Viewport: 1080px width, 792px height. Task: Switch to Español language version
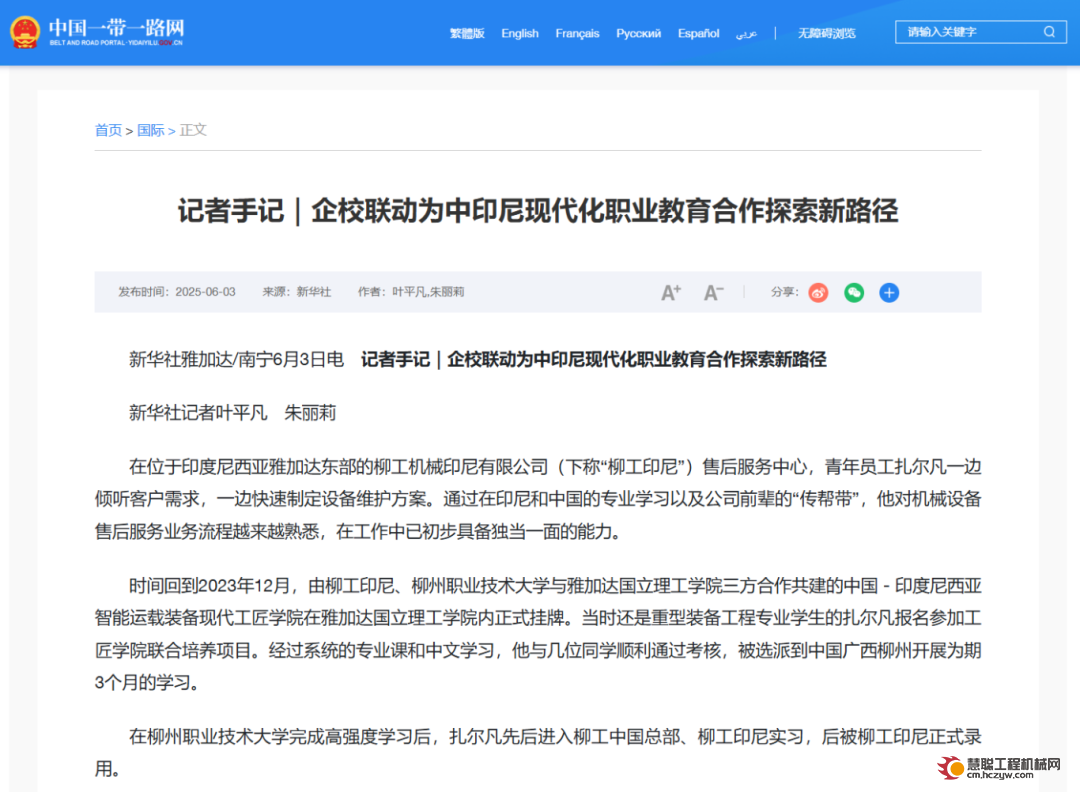[698, 33]
